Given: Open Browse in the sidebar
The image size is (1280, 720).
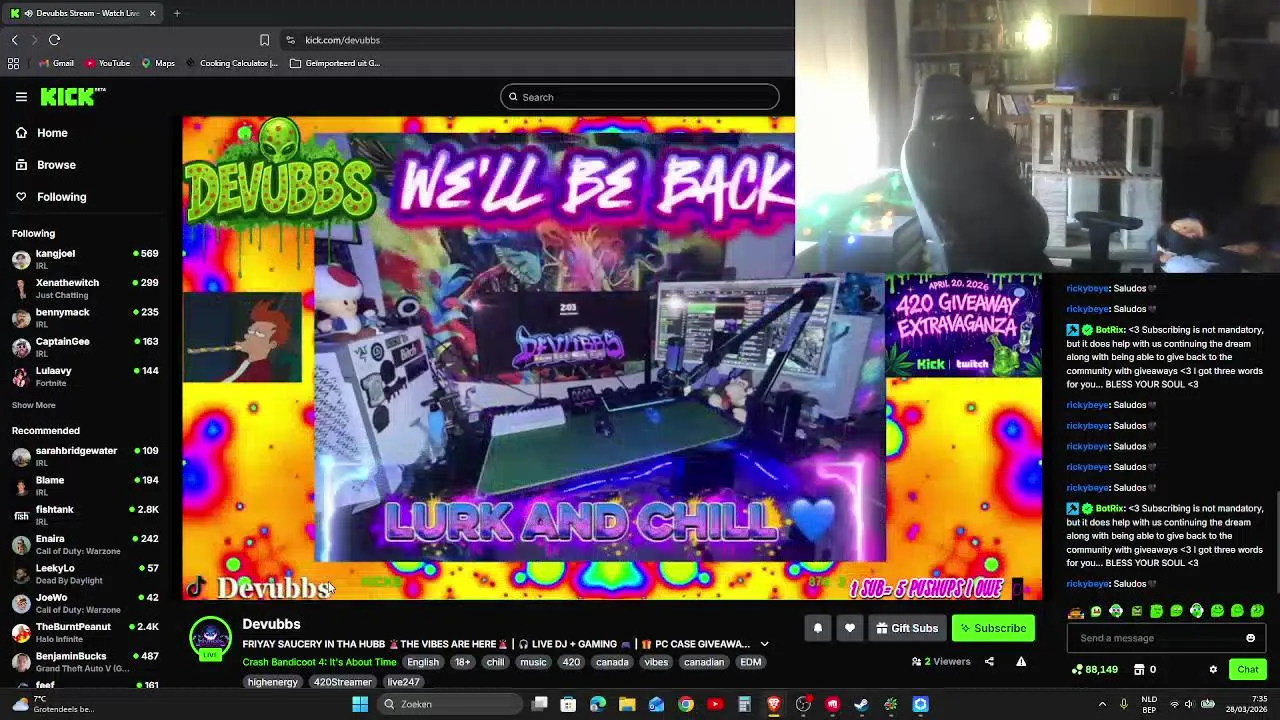Looking at the screenshot, I should click(56, 165).
